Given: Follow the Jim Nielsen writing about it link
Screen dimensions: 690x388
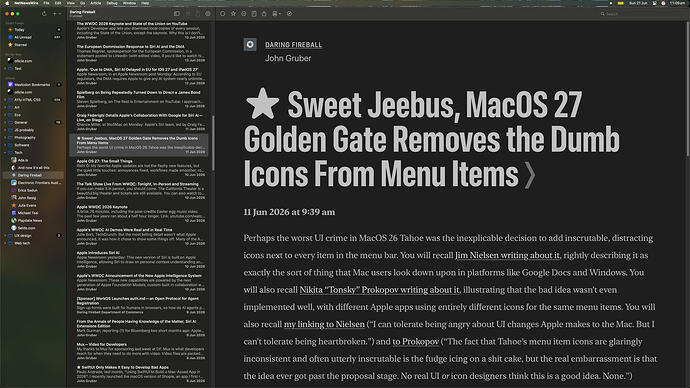Looking at the screenshot, I should tap(507, 255).
